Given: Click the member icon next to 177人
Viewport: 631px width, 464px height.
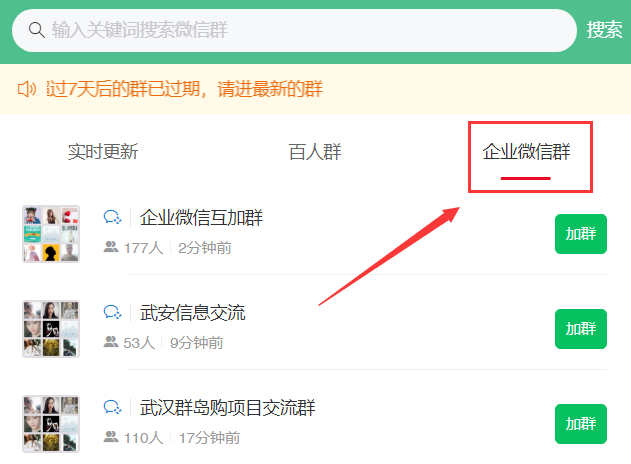Looking at the screenshot, I should click(111, 247).
